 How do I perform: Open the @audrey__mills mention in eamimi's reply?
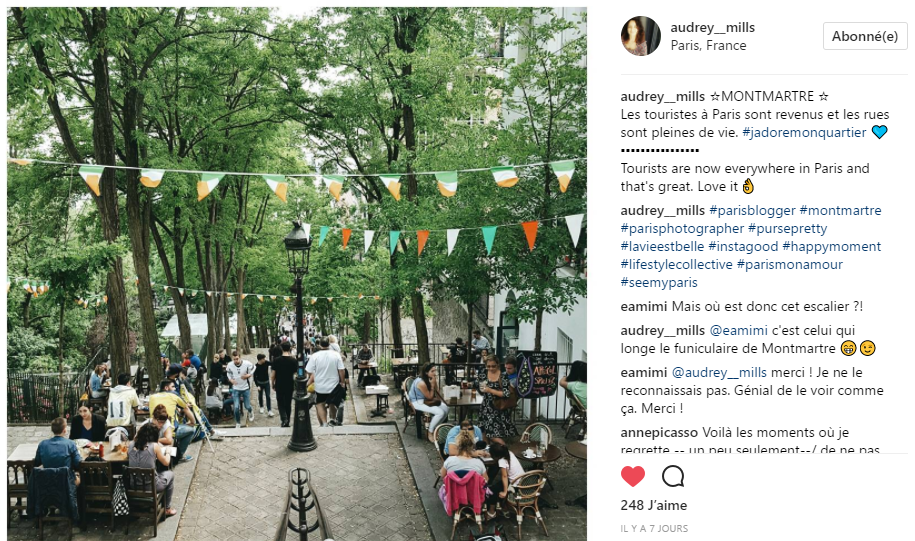719,373
